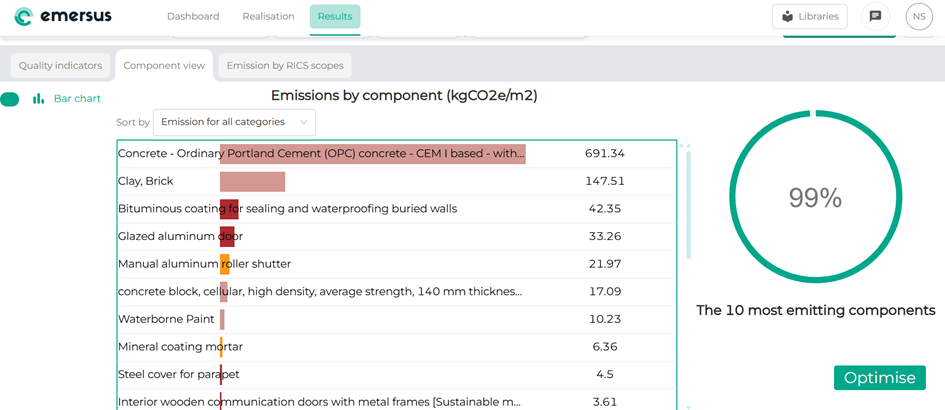
Task: Open the Sort by dropdown
Action: tap(234, 122)
